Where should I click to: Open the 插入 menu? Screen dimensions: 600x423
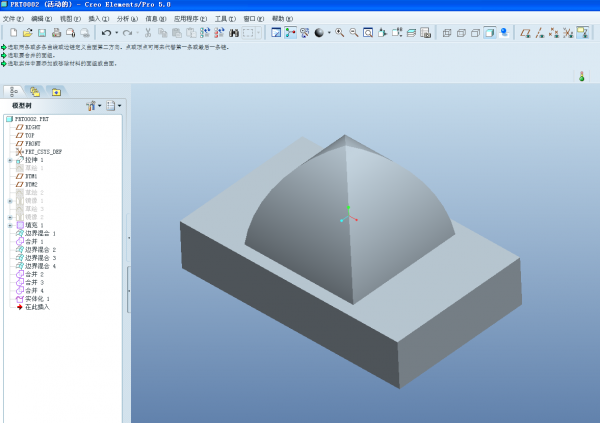(x=99, y=19)
